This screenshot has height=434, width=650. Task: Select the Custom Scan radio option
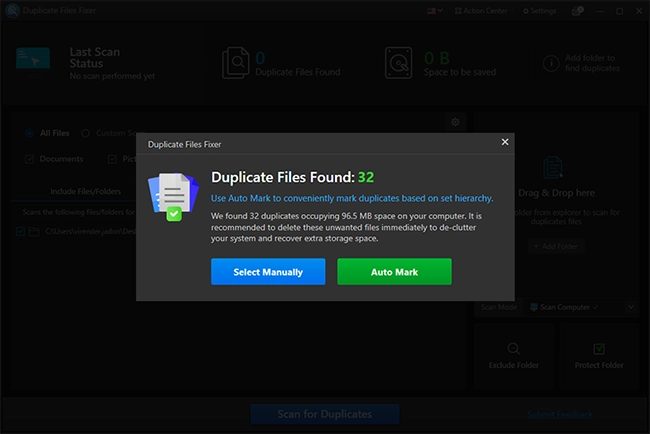85,133
